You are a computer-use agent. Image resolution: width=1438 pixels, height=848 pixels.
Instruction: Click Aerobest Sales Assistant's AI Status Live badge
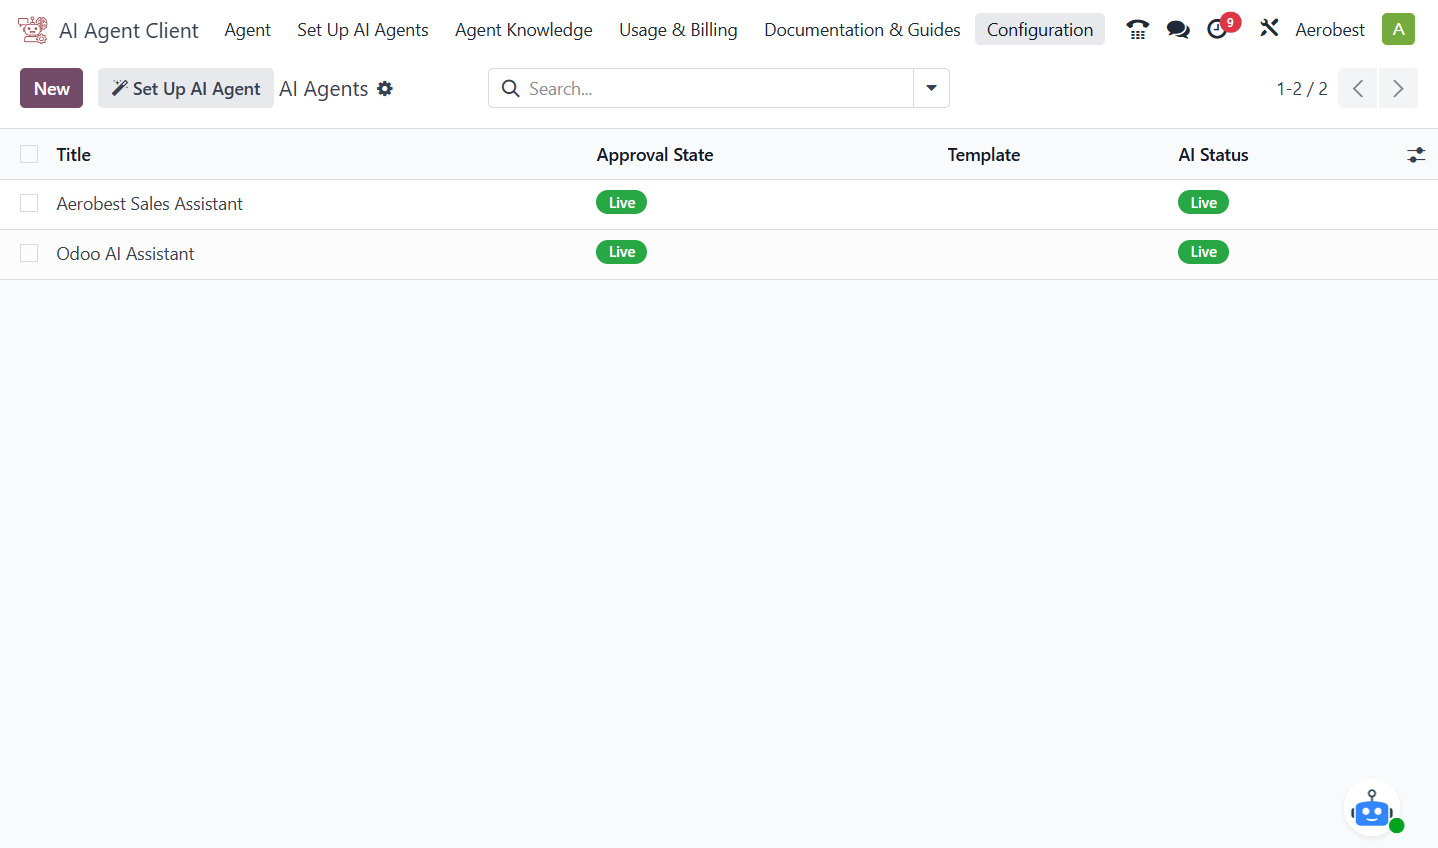pyautogui.click(x=1203, y=203)
